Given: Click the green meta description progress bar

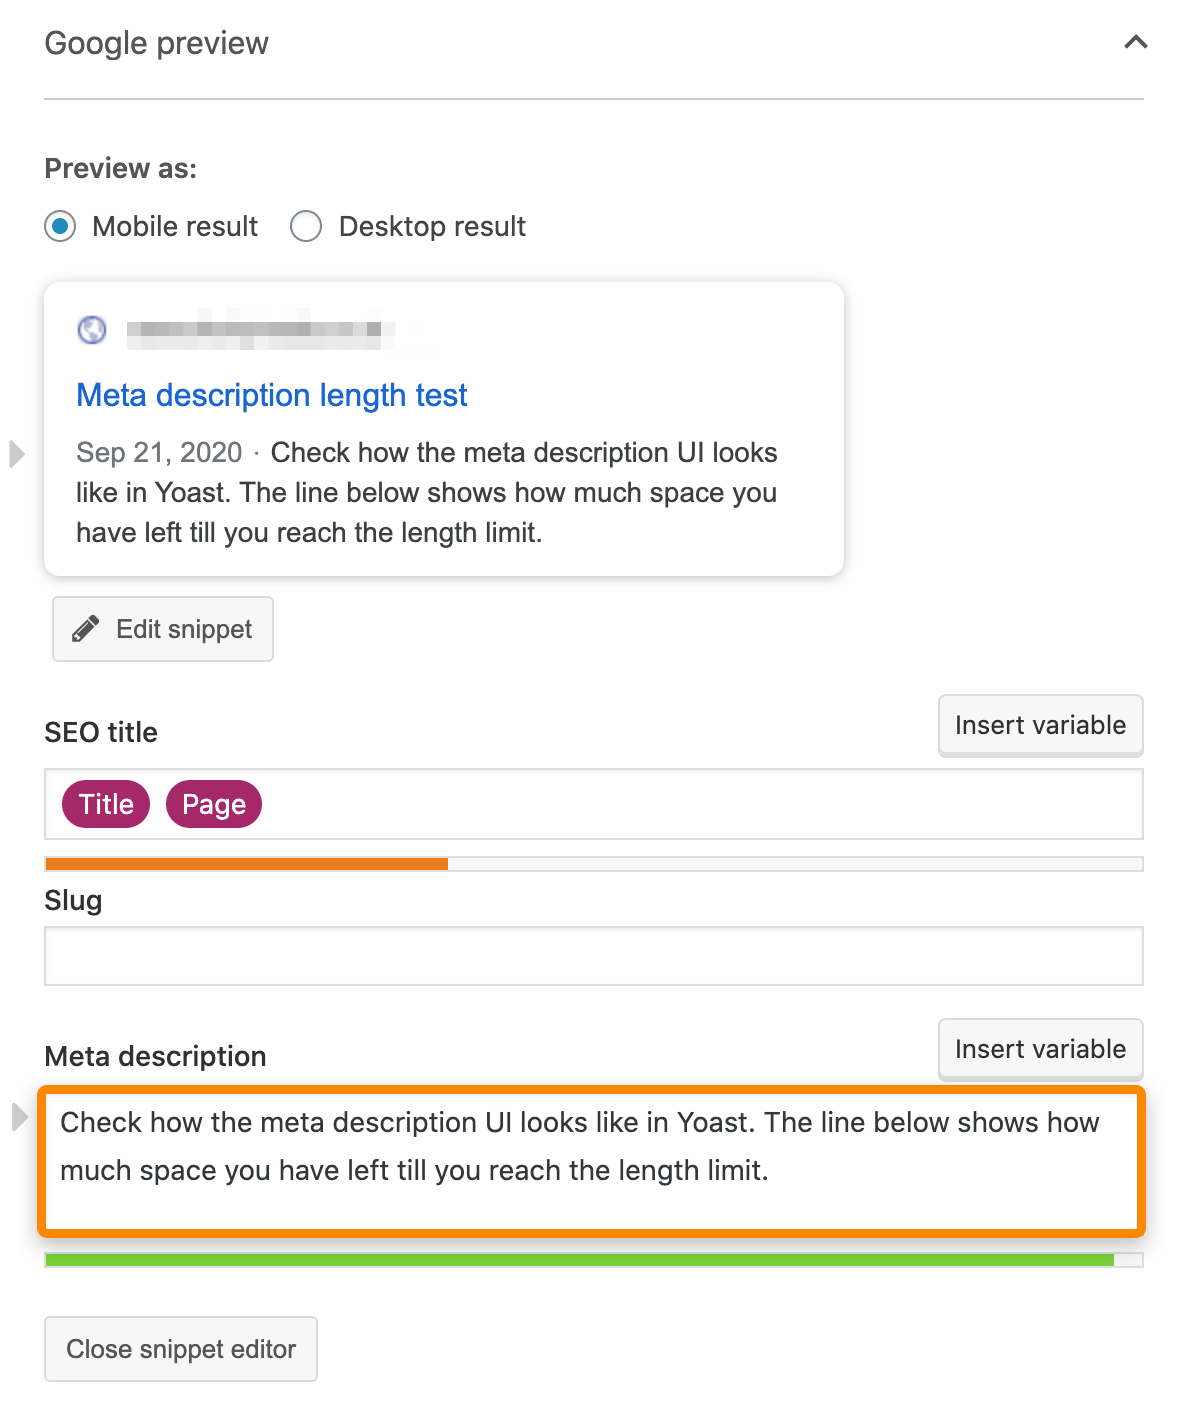Looking at the screenshot, I should coord(580,1259).
